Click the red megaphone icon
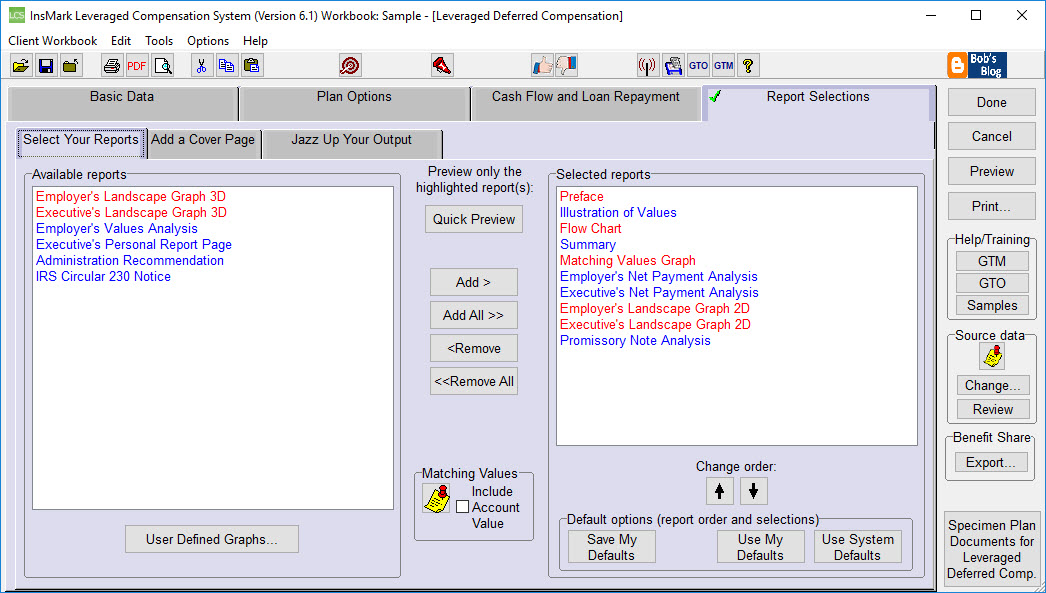1046x593 pixels. 442,64
